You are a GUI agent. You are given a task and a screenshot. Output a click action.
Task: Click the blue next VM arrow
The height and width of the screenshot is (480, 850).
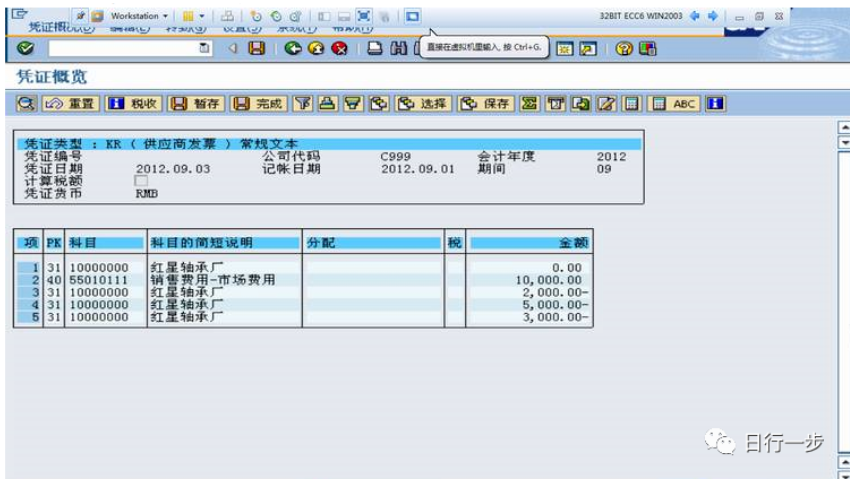coord(713,16)
